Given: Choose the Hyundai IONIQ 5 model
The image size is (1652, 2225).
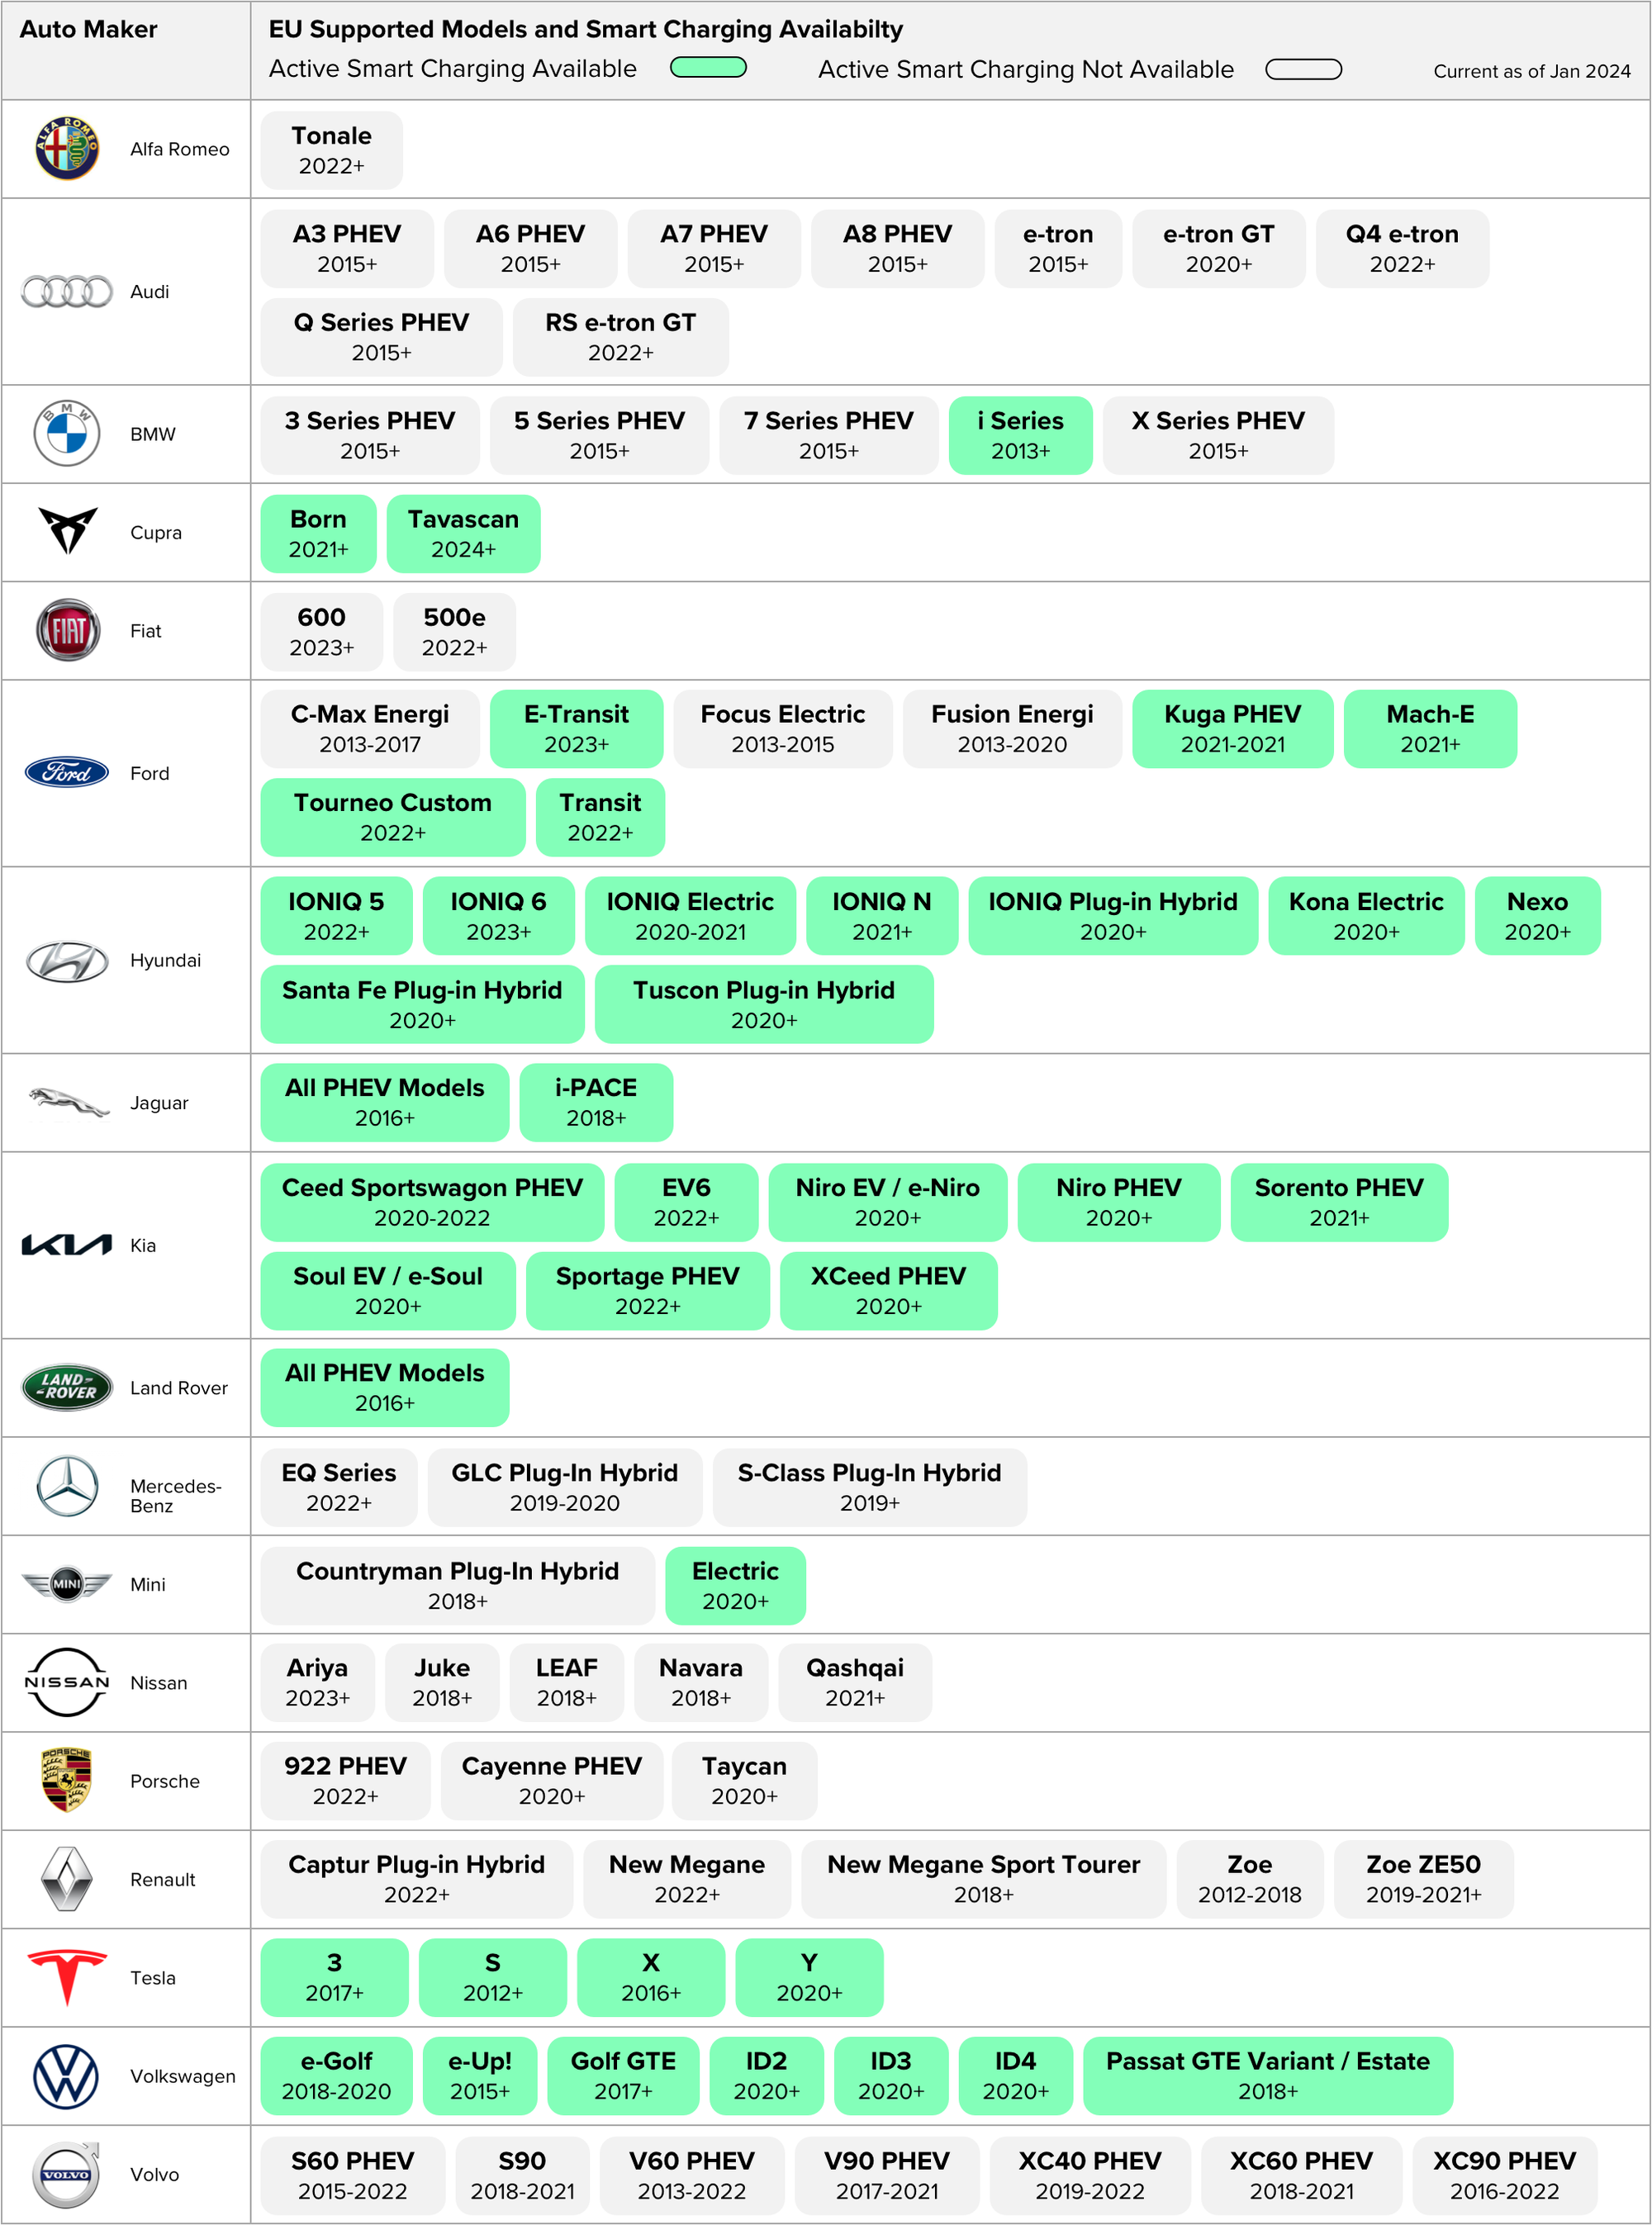Looking at the screenshot, I should pyautogui.click(x=336, y=916).
